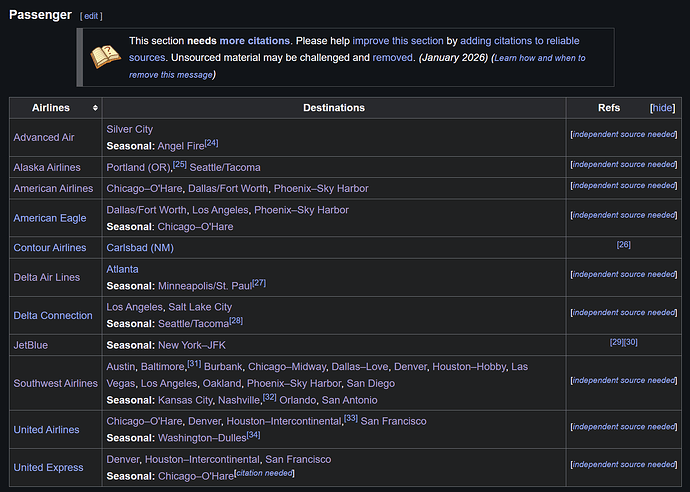Click Burbank destination link
Image resolution: width=690 pixels, height=492 pixels.
point(223,367)
